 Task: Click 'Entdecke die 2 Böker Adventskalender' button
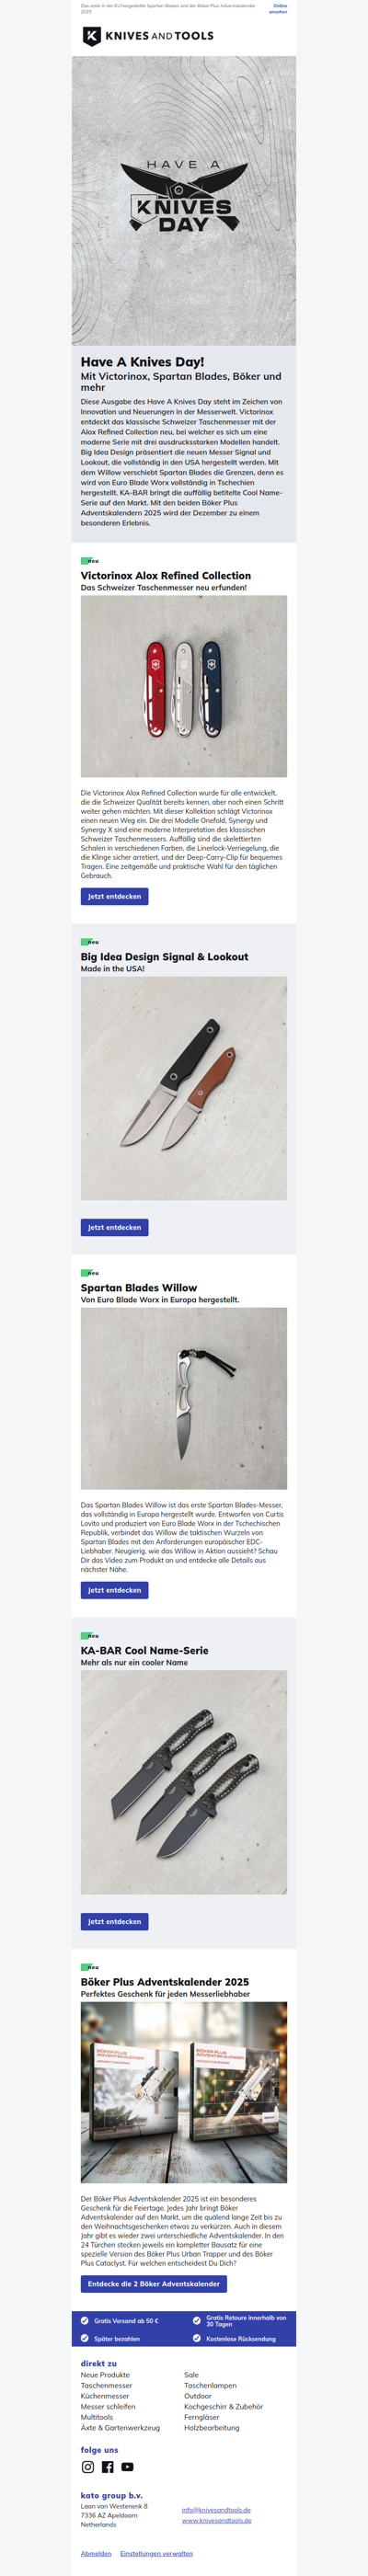pos(154,2284)
